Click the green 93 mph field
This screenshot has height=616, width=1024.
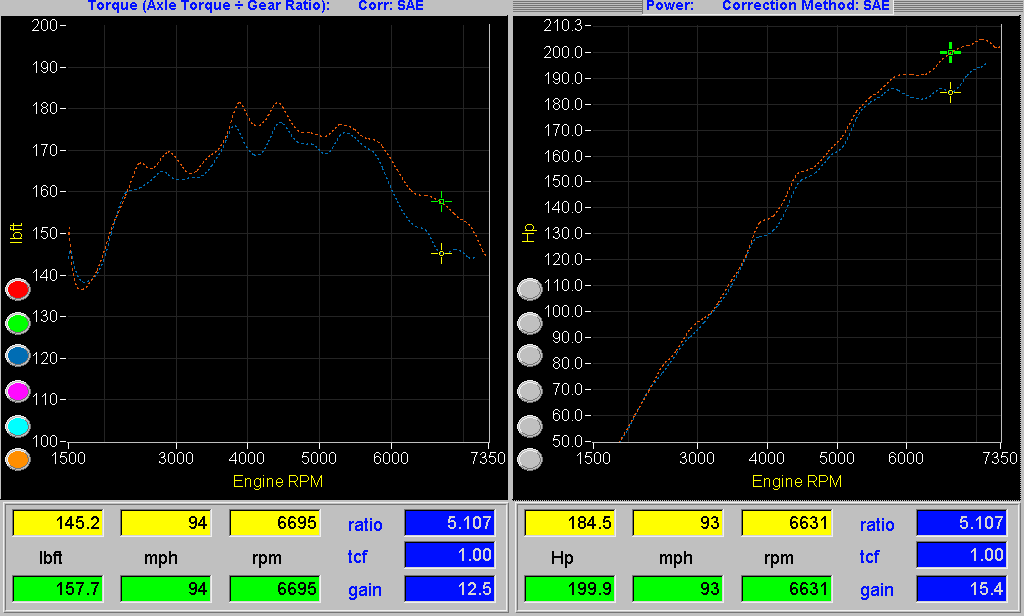[x=679, y=589]
